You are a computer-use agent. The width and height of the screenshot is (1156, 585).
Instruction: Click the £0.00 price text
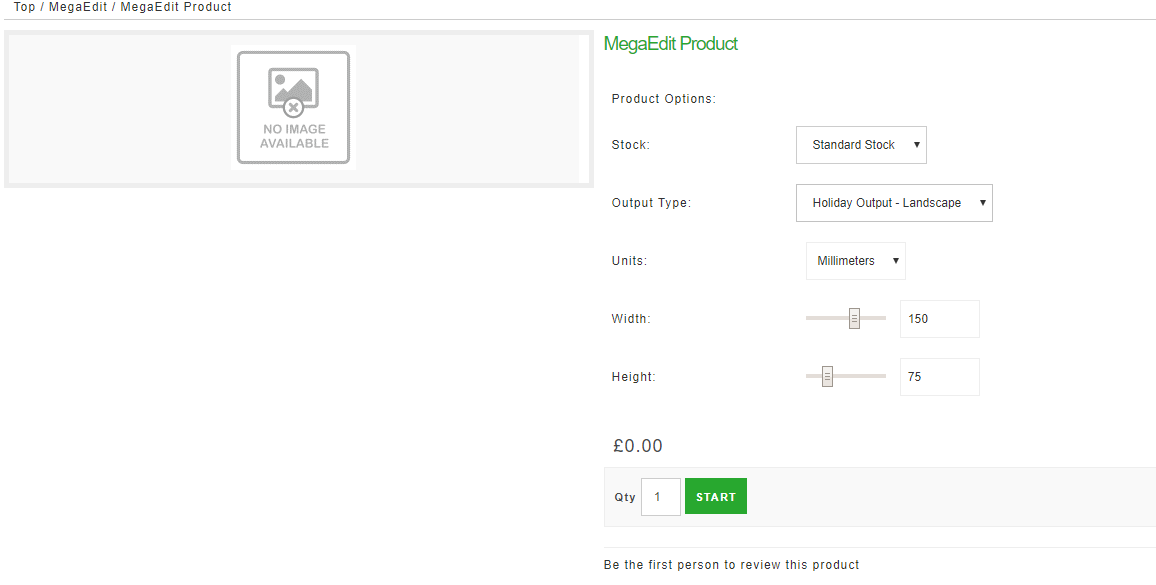pyautogui.click(x=637, y=446)
